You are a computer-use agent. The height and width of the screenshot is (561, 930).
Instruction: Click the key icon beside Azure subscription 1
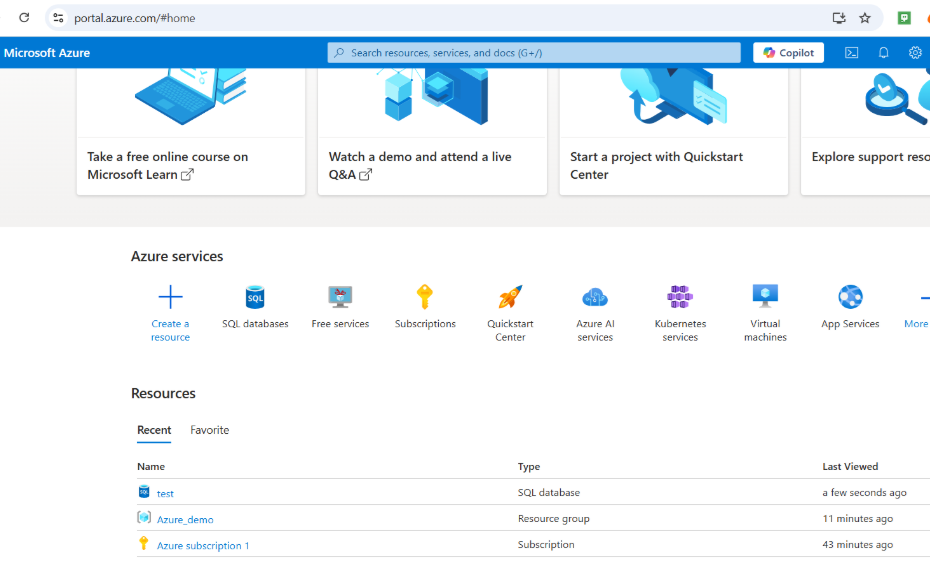[x=144, y=543]
